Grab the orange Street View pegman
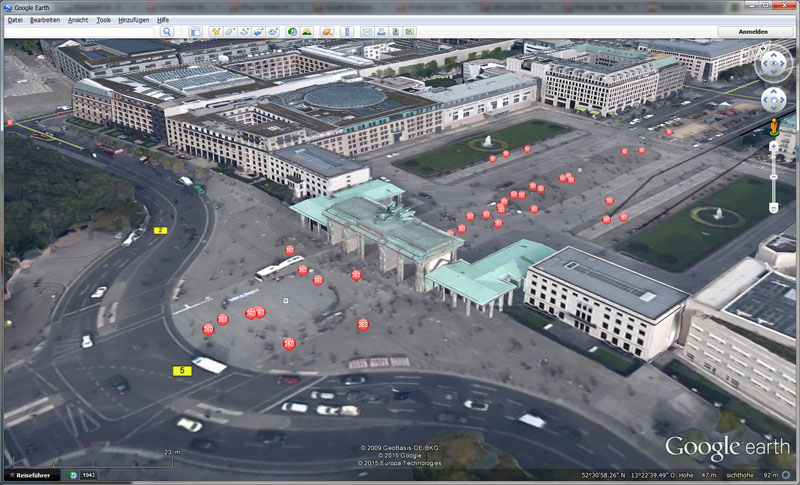This screenshot has width=800, height=485. (774, 127)
